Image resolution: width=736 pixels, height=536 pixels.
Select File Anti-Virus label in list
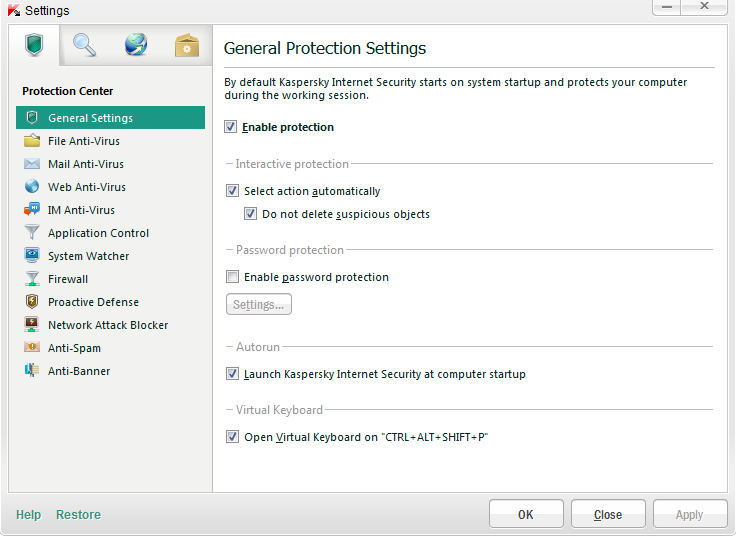pyautogui.click(x=84, y=141)
